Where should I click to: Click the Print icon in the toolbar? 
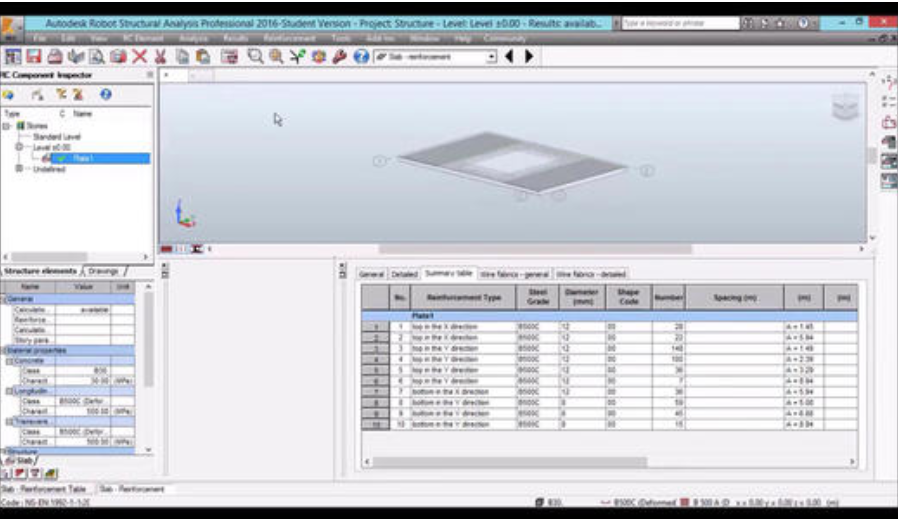[54, 57]
